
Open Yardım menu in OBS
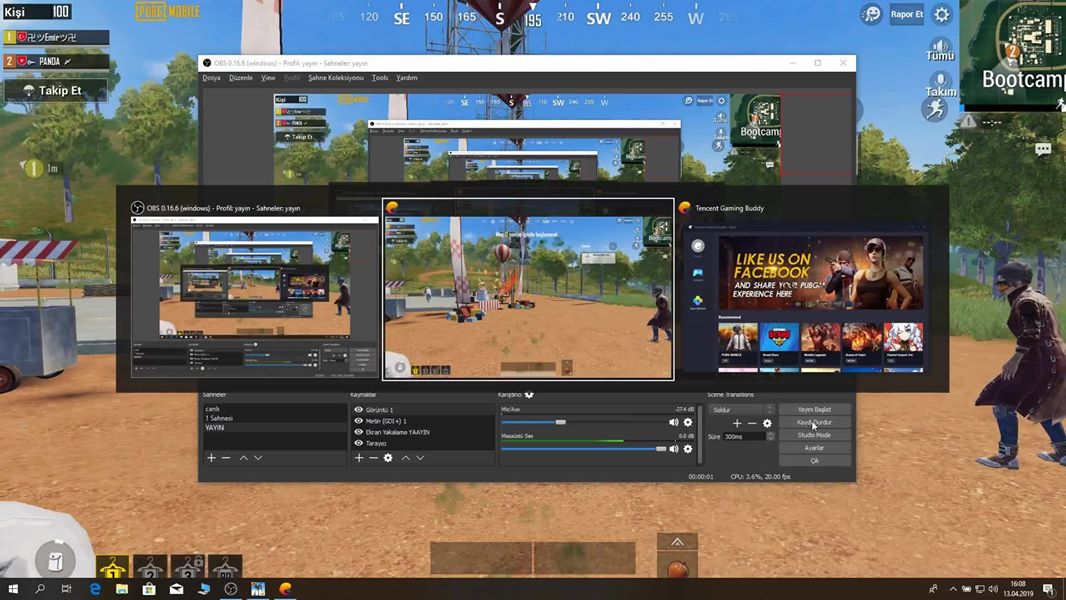pyautogui.click(x=407, y=77)
